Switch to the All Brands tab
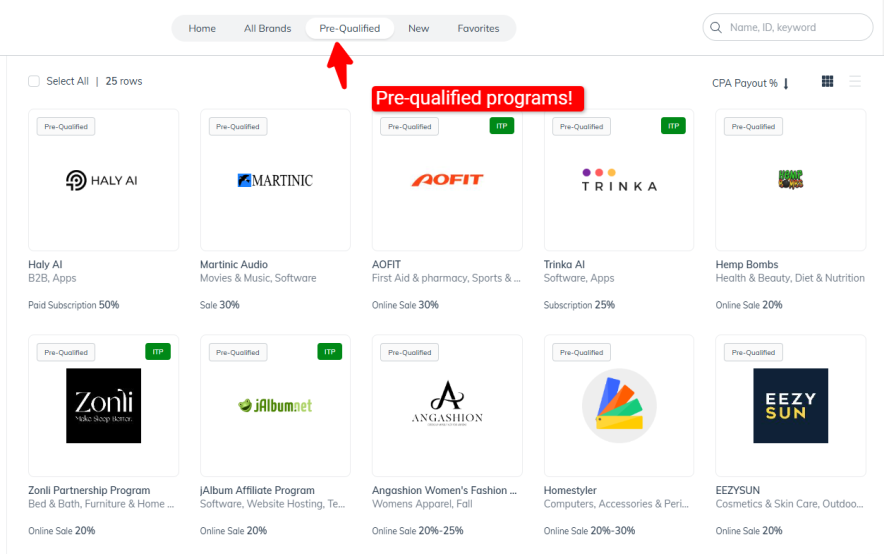 267,28
